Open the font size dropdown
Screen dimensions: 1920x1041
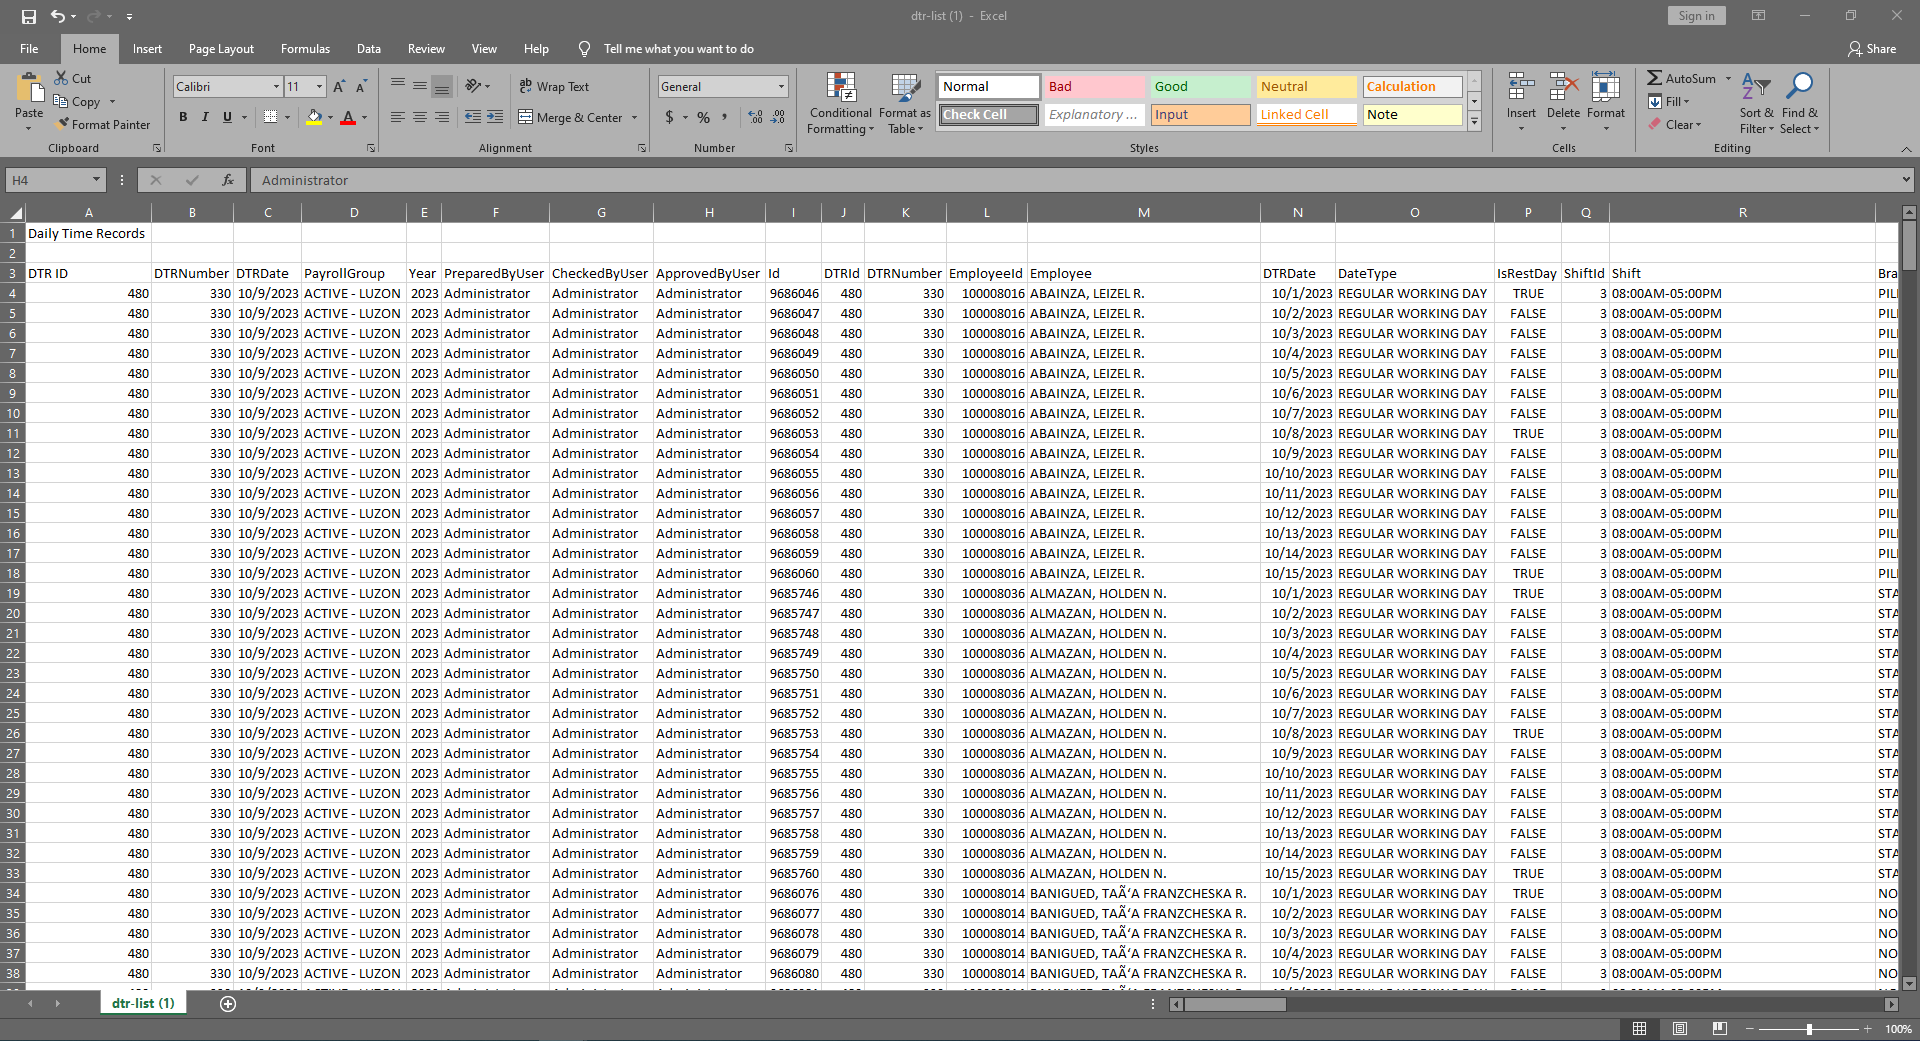click(319, 87)
